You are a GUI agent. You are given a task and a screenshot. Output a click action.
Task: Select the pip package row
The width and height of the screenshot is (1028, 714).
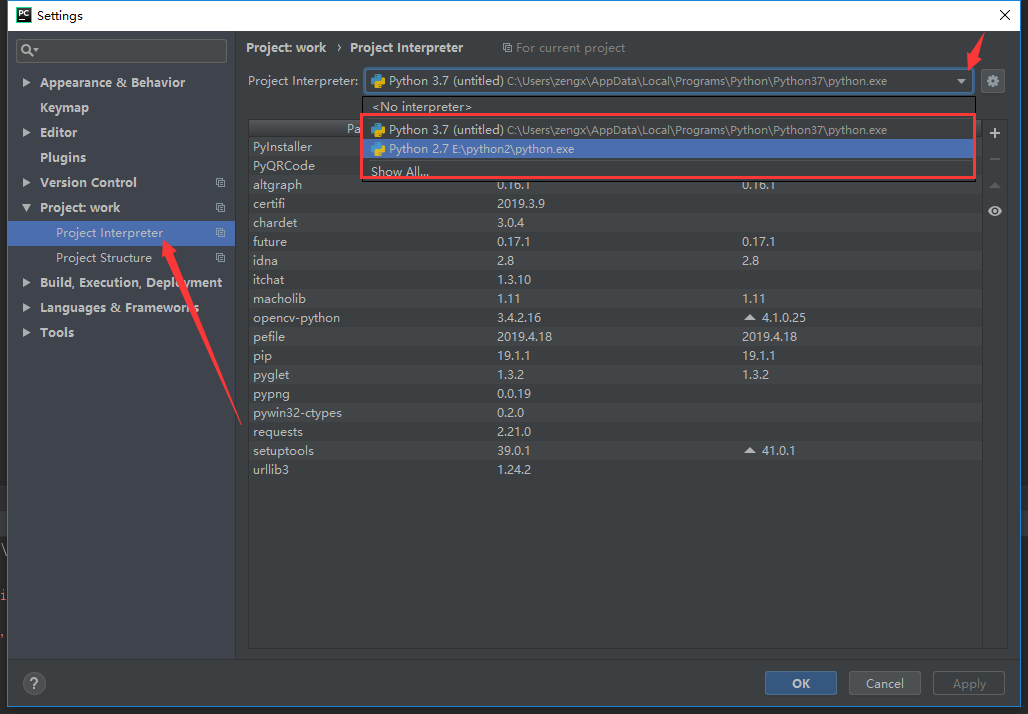click(615, 356)
